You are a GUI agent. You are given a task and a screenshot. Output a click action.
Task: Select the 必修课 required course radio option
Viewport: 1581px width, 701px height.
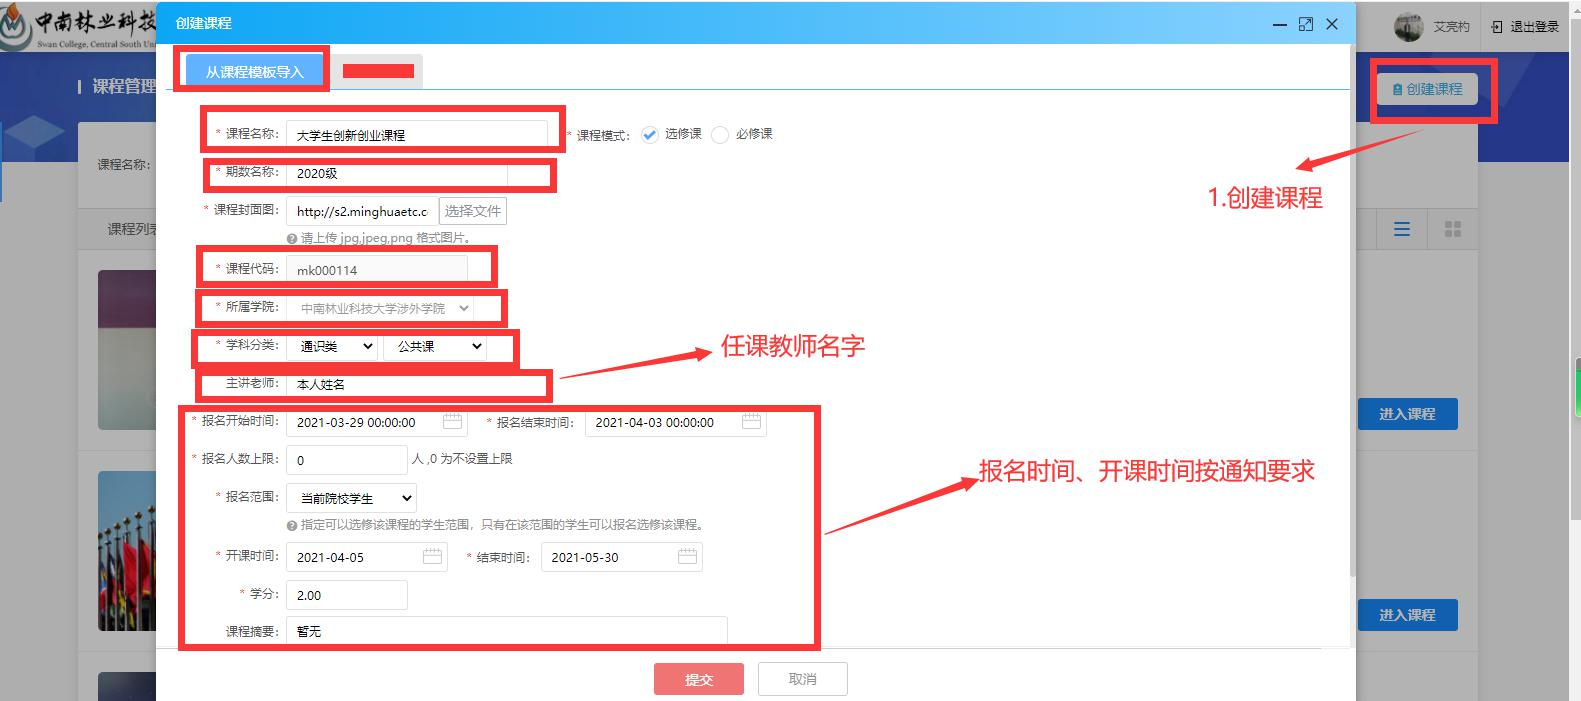click(x=720, y=135)
